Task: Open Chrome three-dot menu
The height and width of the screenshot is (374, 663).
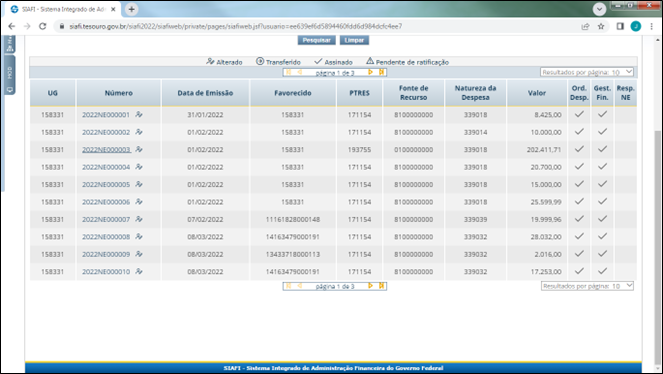Action: coord(652,26)
